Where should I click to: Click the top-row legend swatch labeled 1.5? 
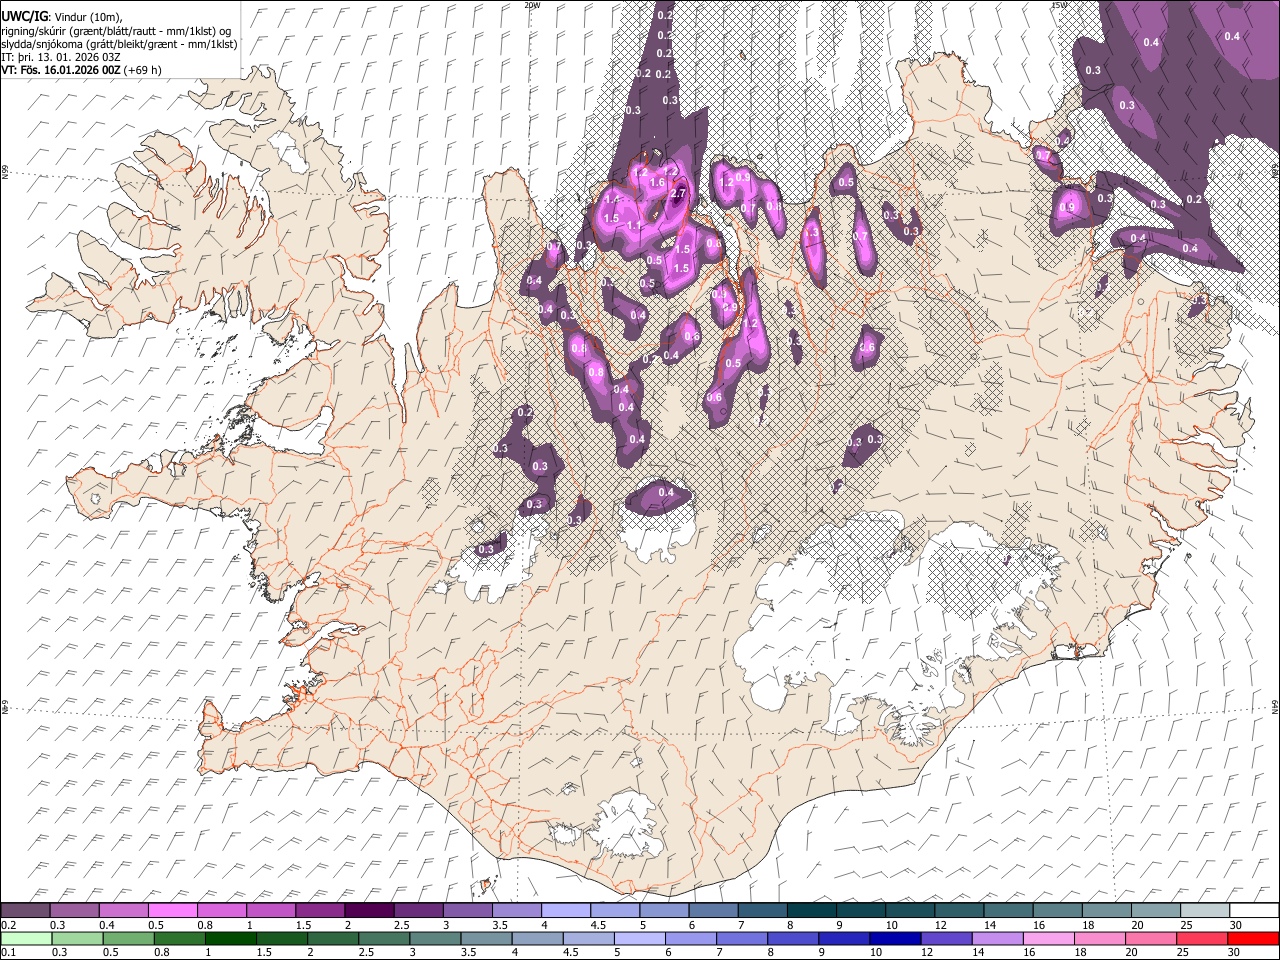tap(319, 910)
